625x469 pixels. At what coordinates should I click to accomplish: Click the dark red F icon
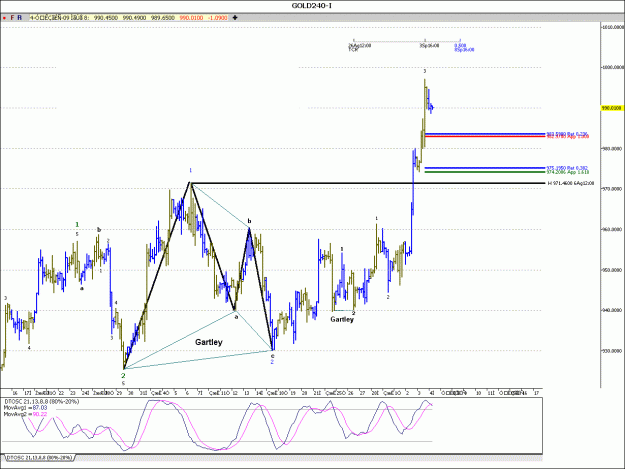(x=12, y=18)
